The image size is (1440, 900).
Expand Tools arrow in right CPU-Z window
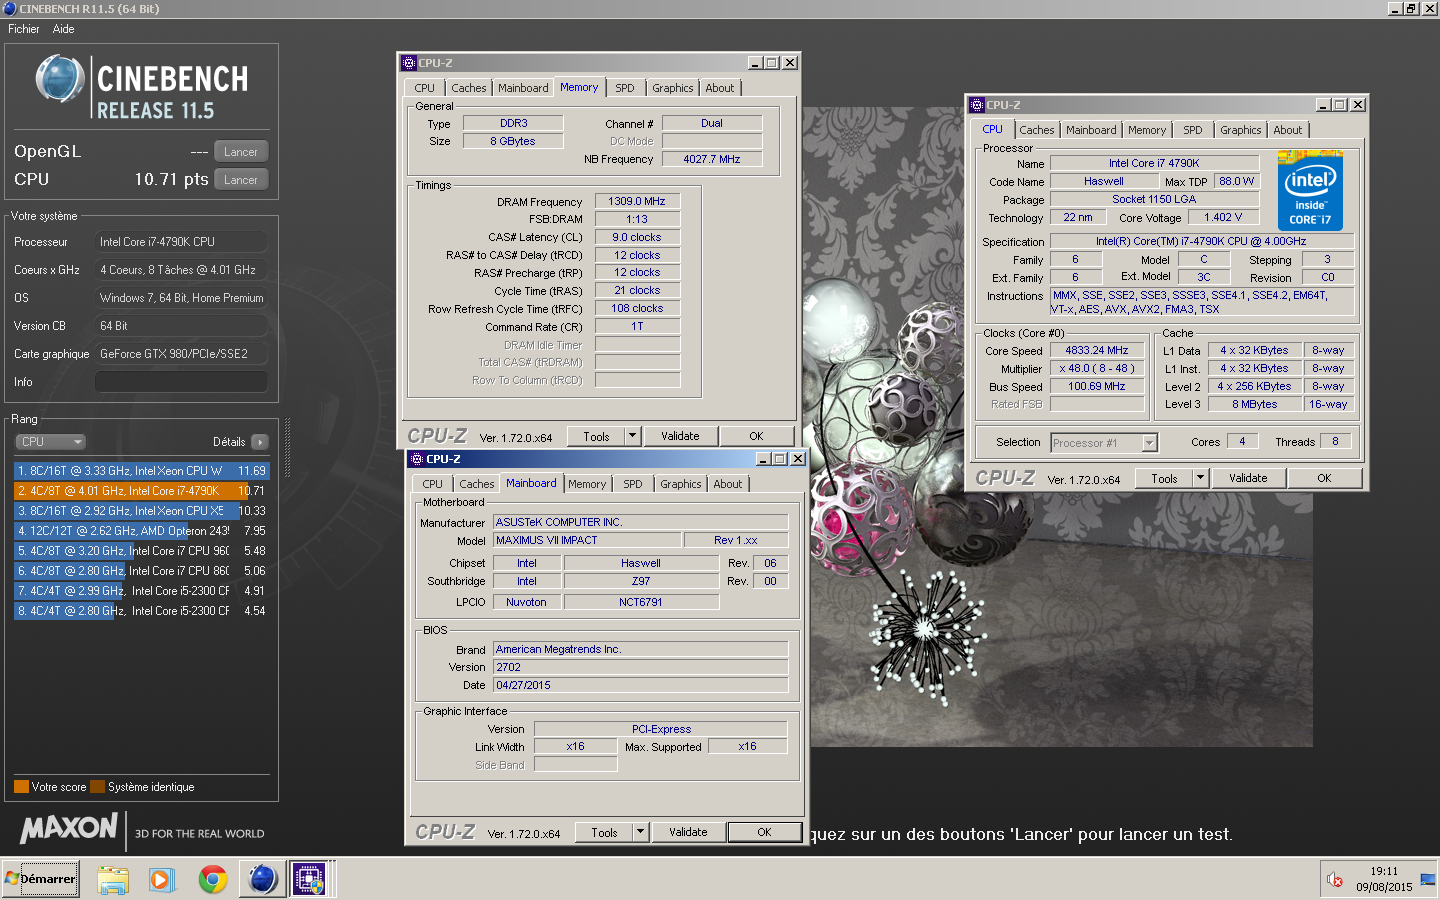coord(1200,479)
